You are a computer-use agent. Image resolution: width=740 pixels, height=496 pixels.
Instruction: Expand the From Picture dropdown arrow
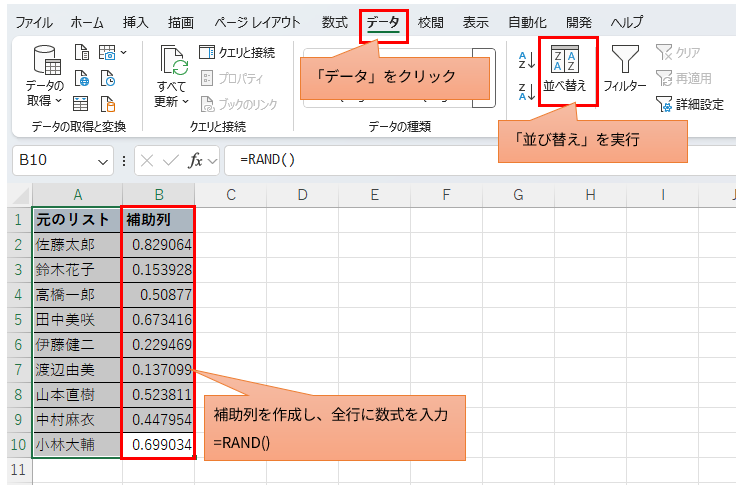123,52
